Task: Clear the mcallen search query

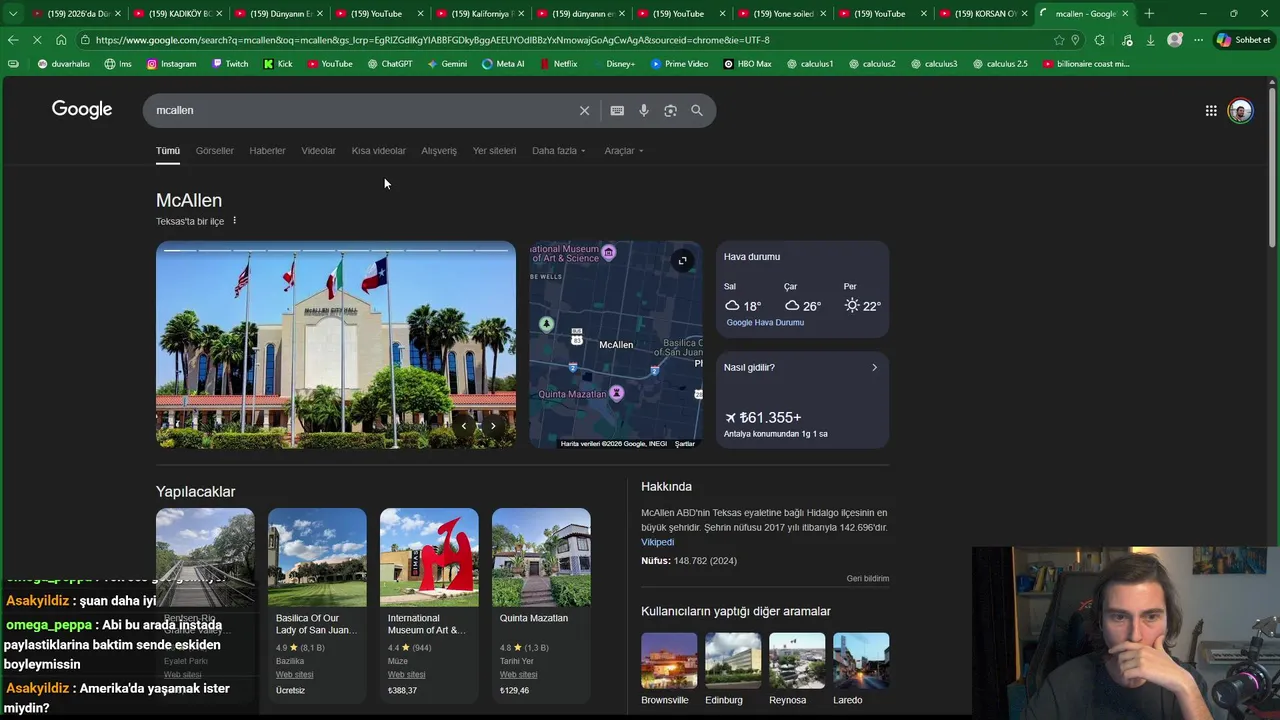Action: coord(584,111)
